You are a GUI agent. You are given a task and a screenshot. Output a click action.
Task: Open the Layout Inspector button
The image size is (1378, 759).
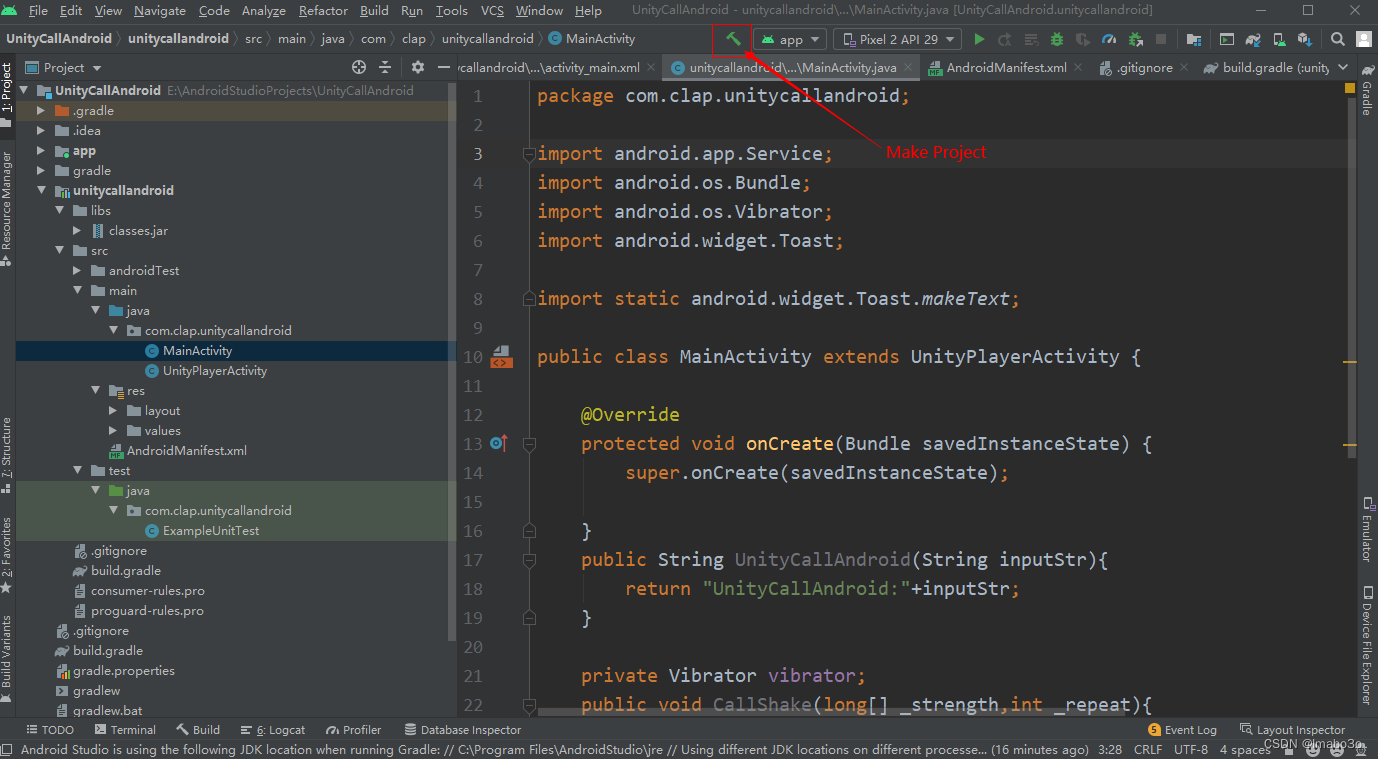point(1292,730)
